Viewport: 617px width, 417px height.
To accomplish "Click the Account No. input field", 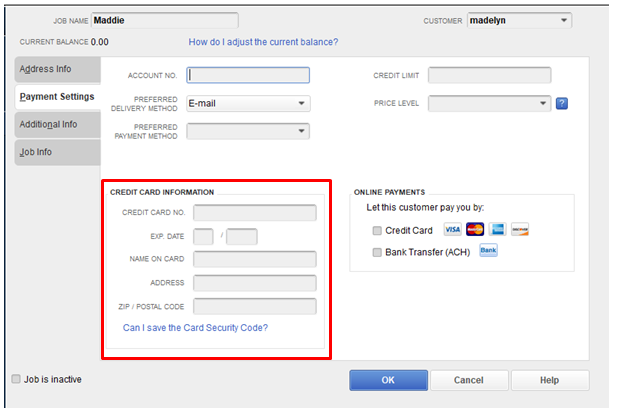I will [x=248, y=75].
